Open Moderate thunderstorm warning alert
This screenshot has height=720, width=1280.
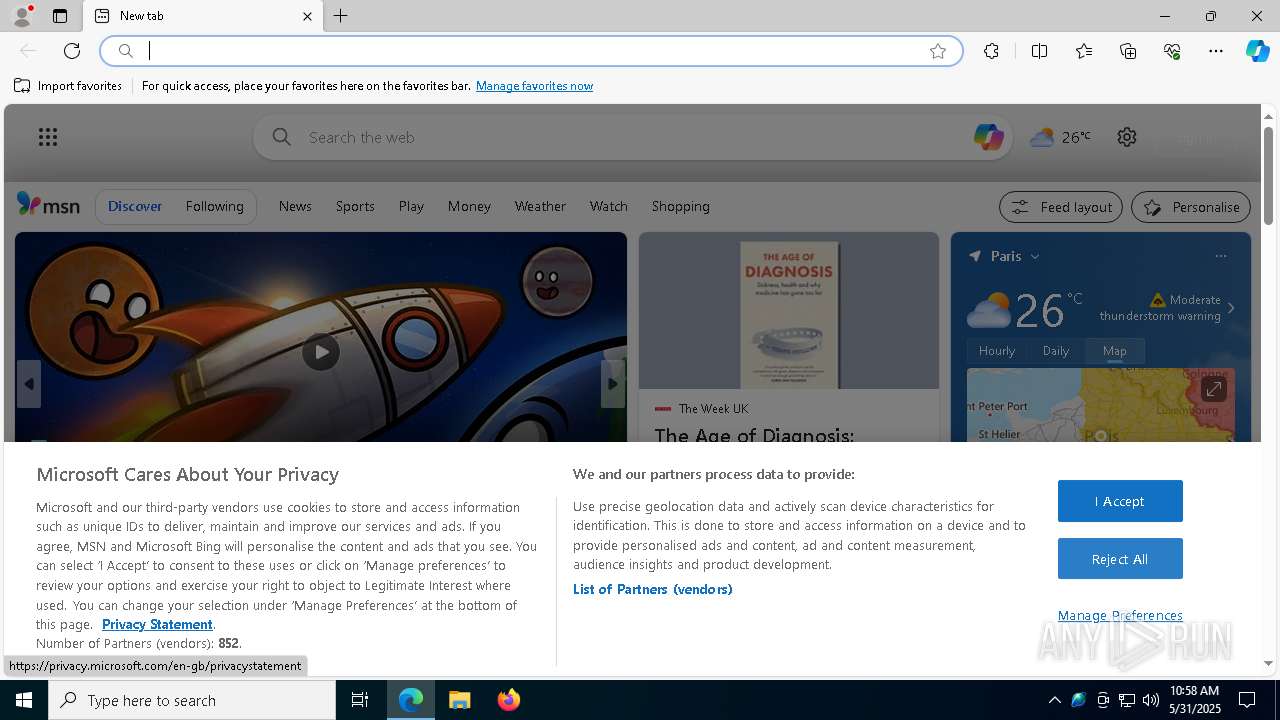point(1160,308)
